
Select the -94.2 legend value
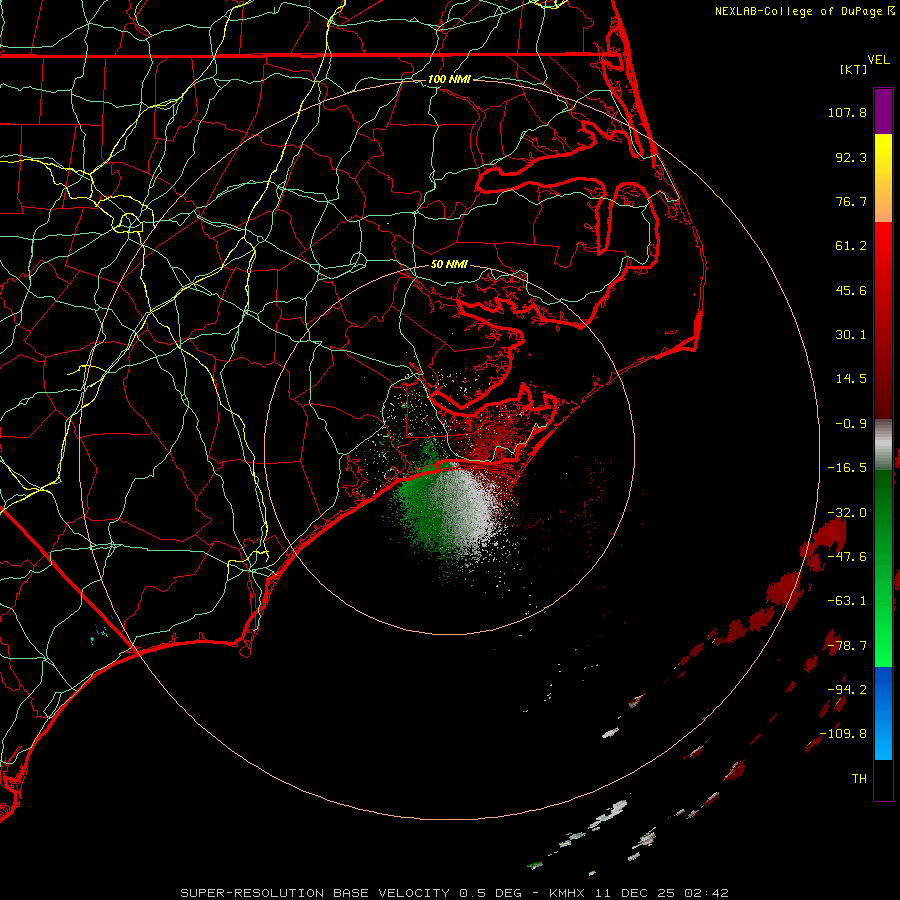[847, 689]
